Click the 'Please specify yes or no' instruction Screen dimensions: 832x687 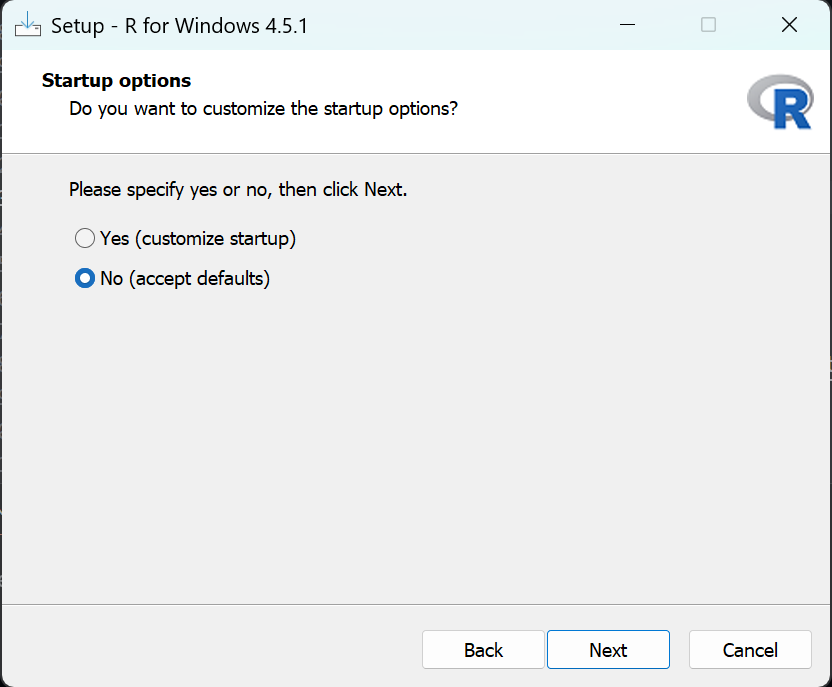[x=238, y=189]
